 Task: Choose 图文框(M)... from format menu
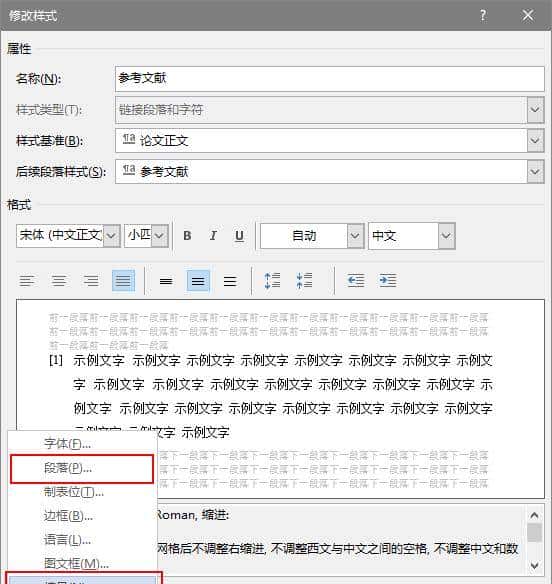(x=82, y=564)
